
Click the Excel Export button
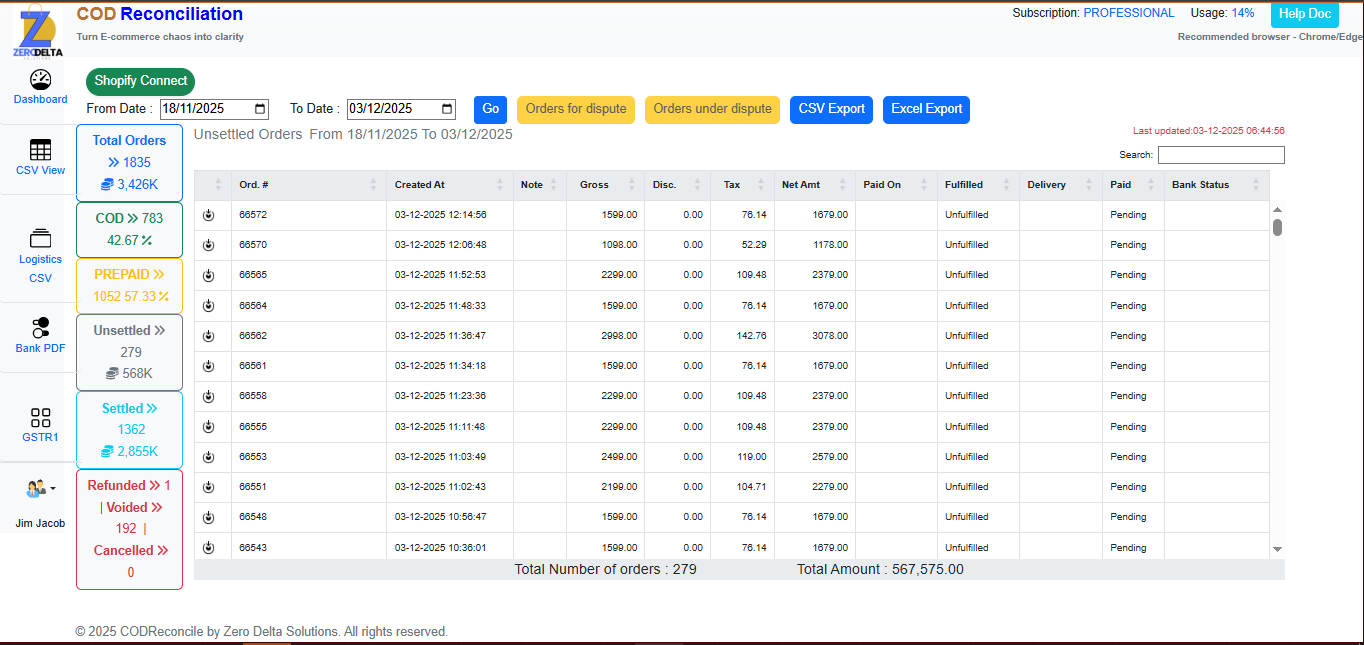click(926, 109)
